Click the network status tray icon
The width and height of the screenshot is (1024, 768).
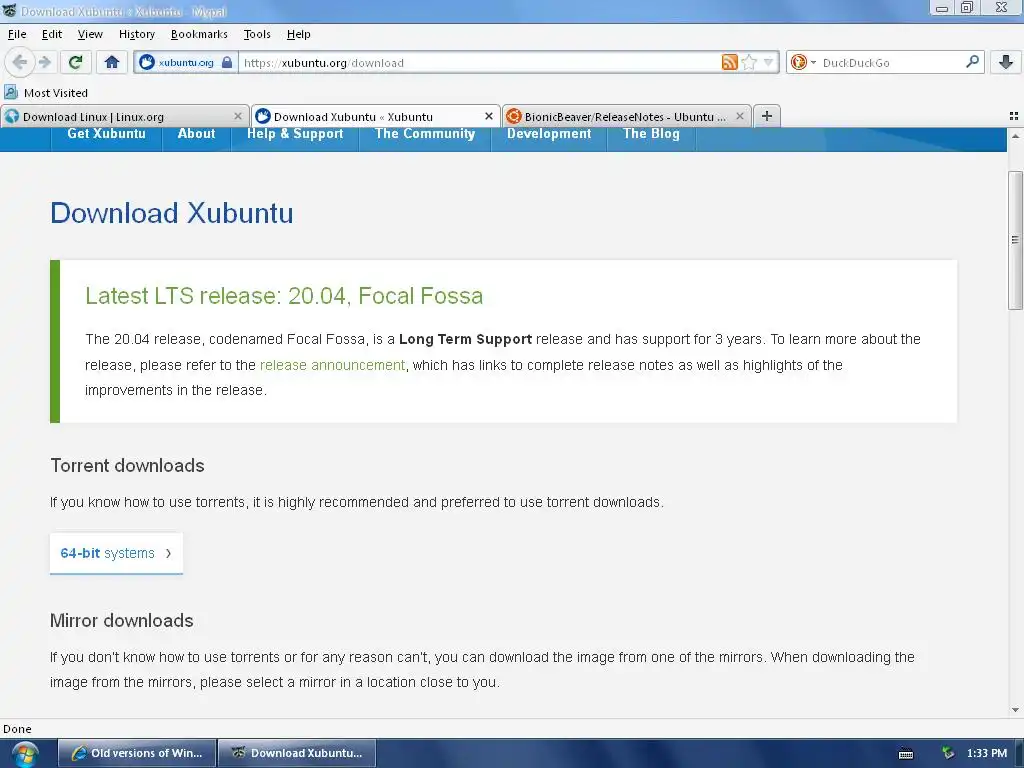point(948,753)
